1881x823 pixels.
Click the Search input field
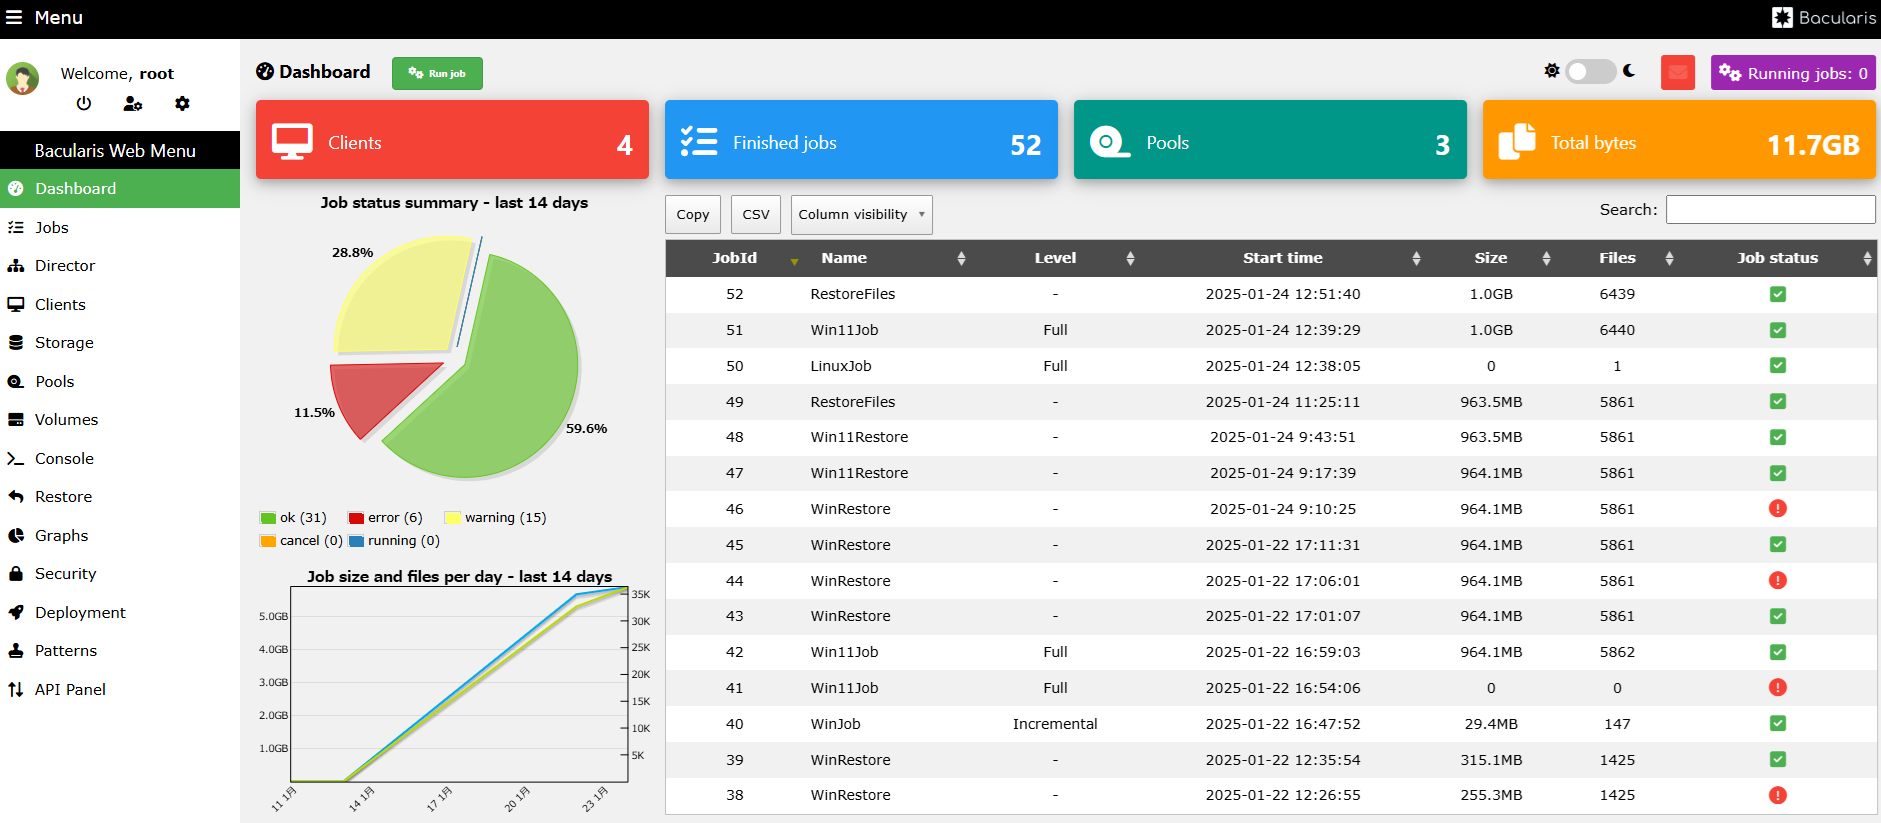pos(1770,209)
